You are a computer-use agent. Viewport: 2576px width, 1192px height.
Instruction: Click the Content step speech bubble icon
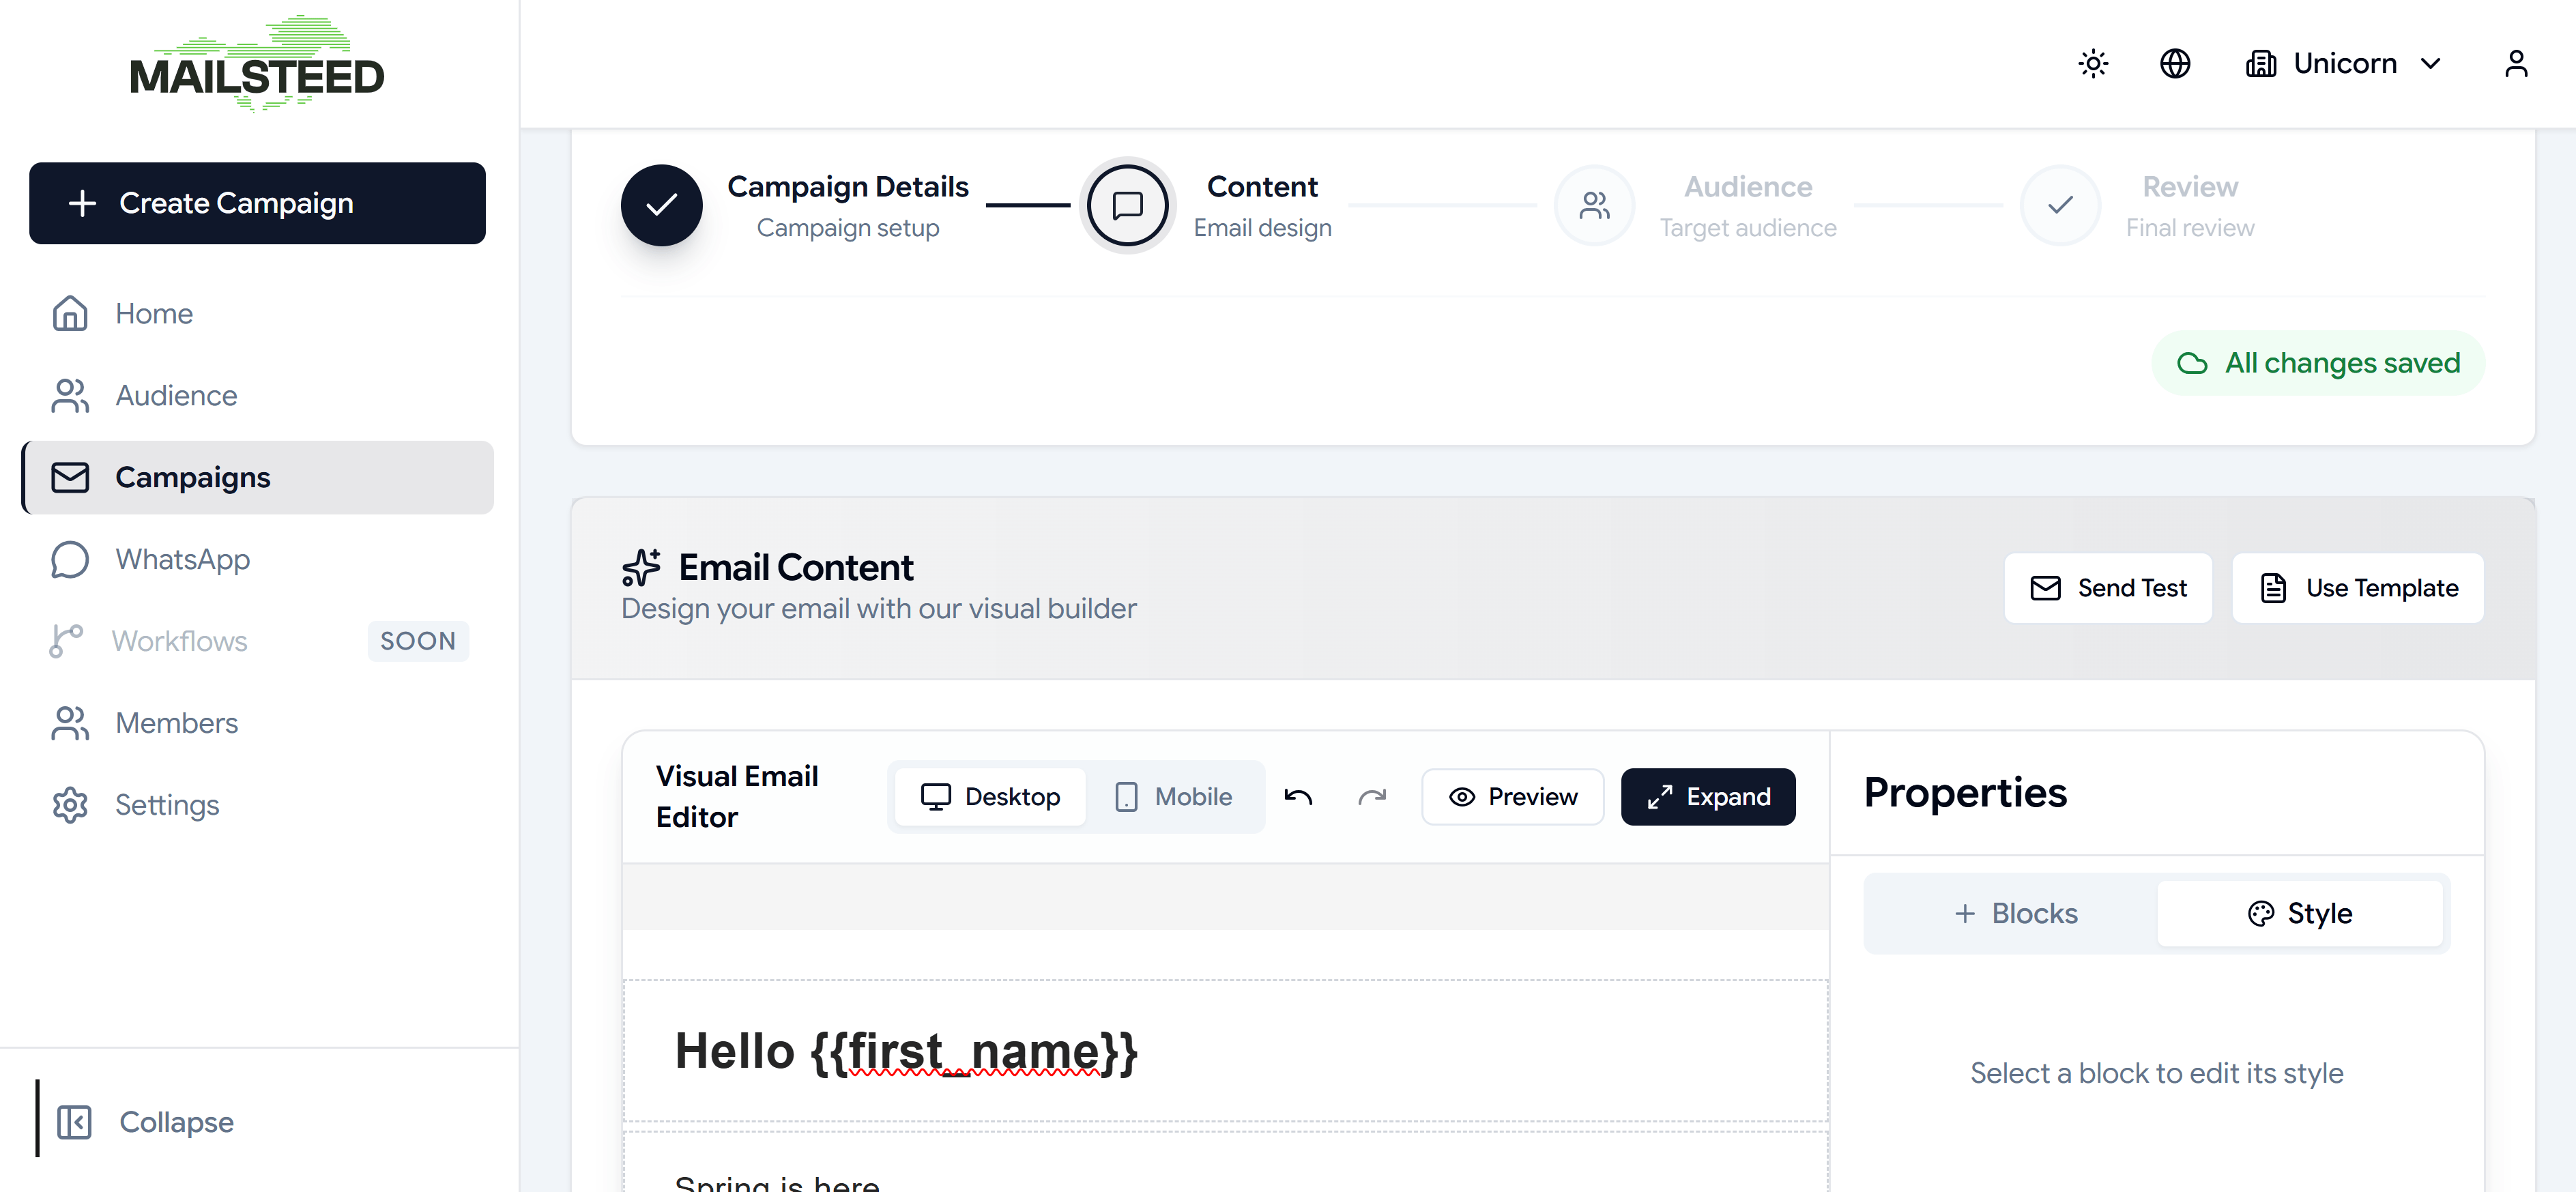coord(1127,205)
